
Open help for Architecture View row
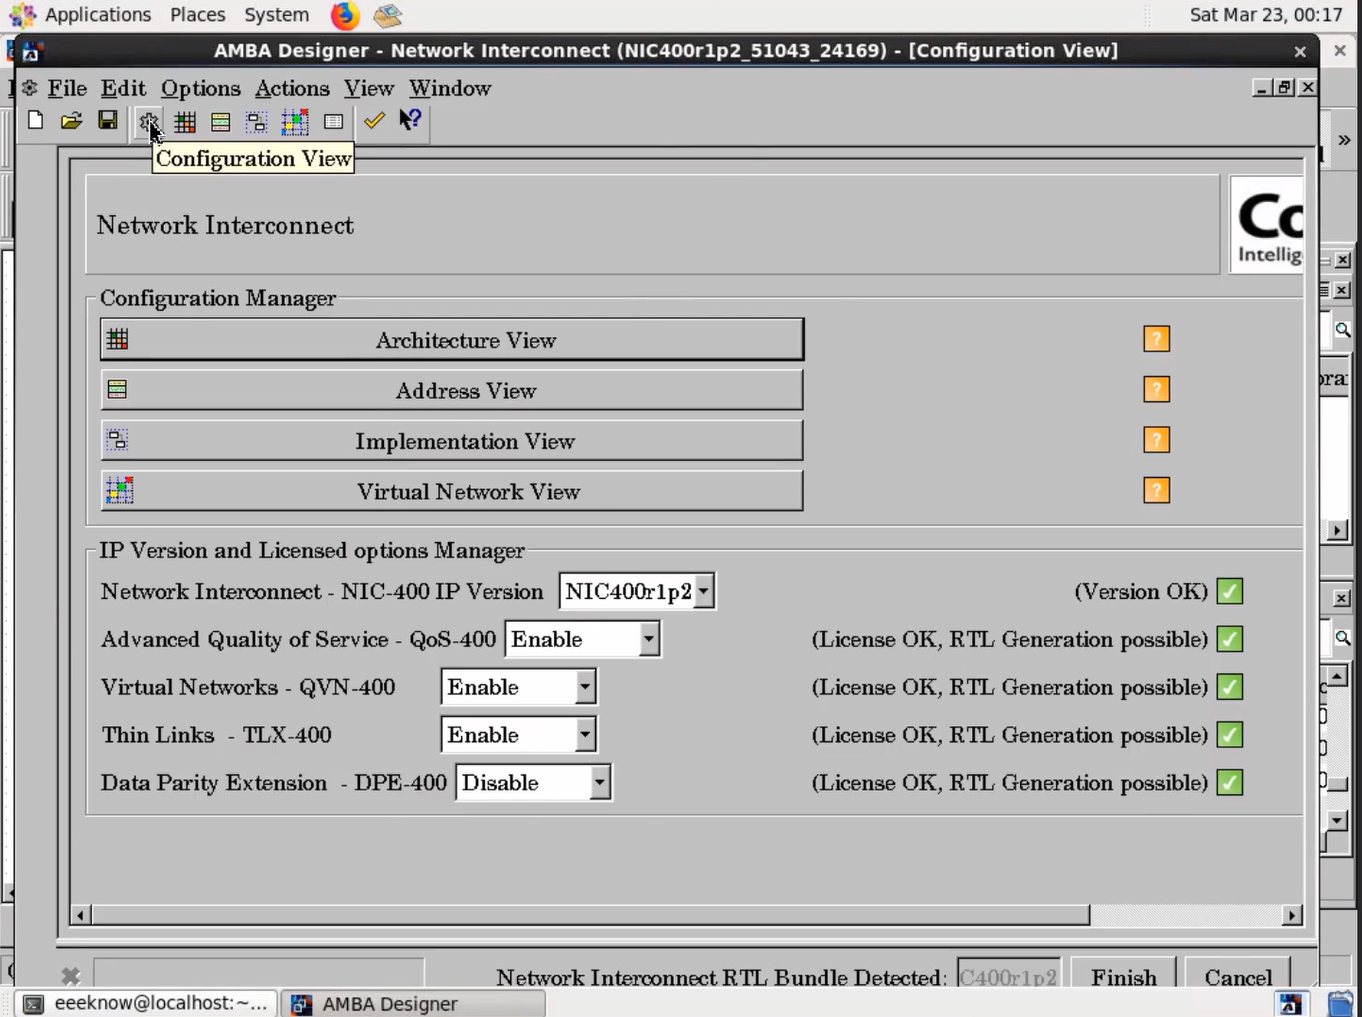(x=1156, y=339)
